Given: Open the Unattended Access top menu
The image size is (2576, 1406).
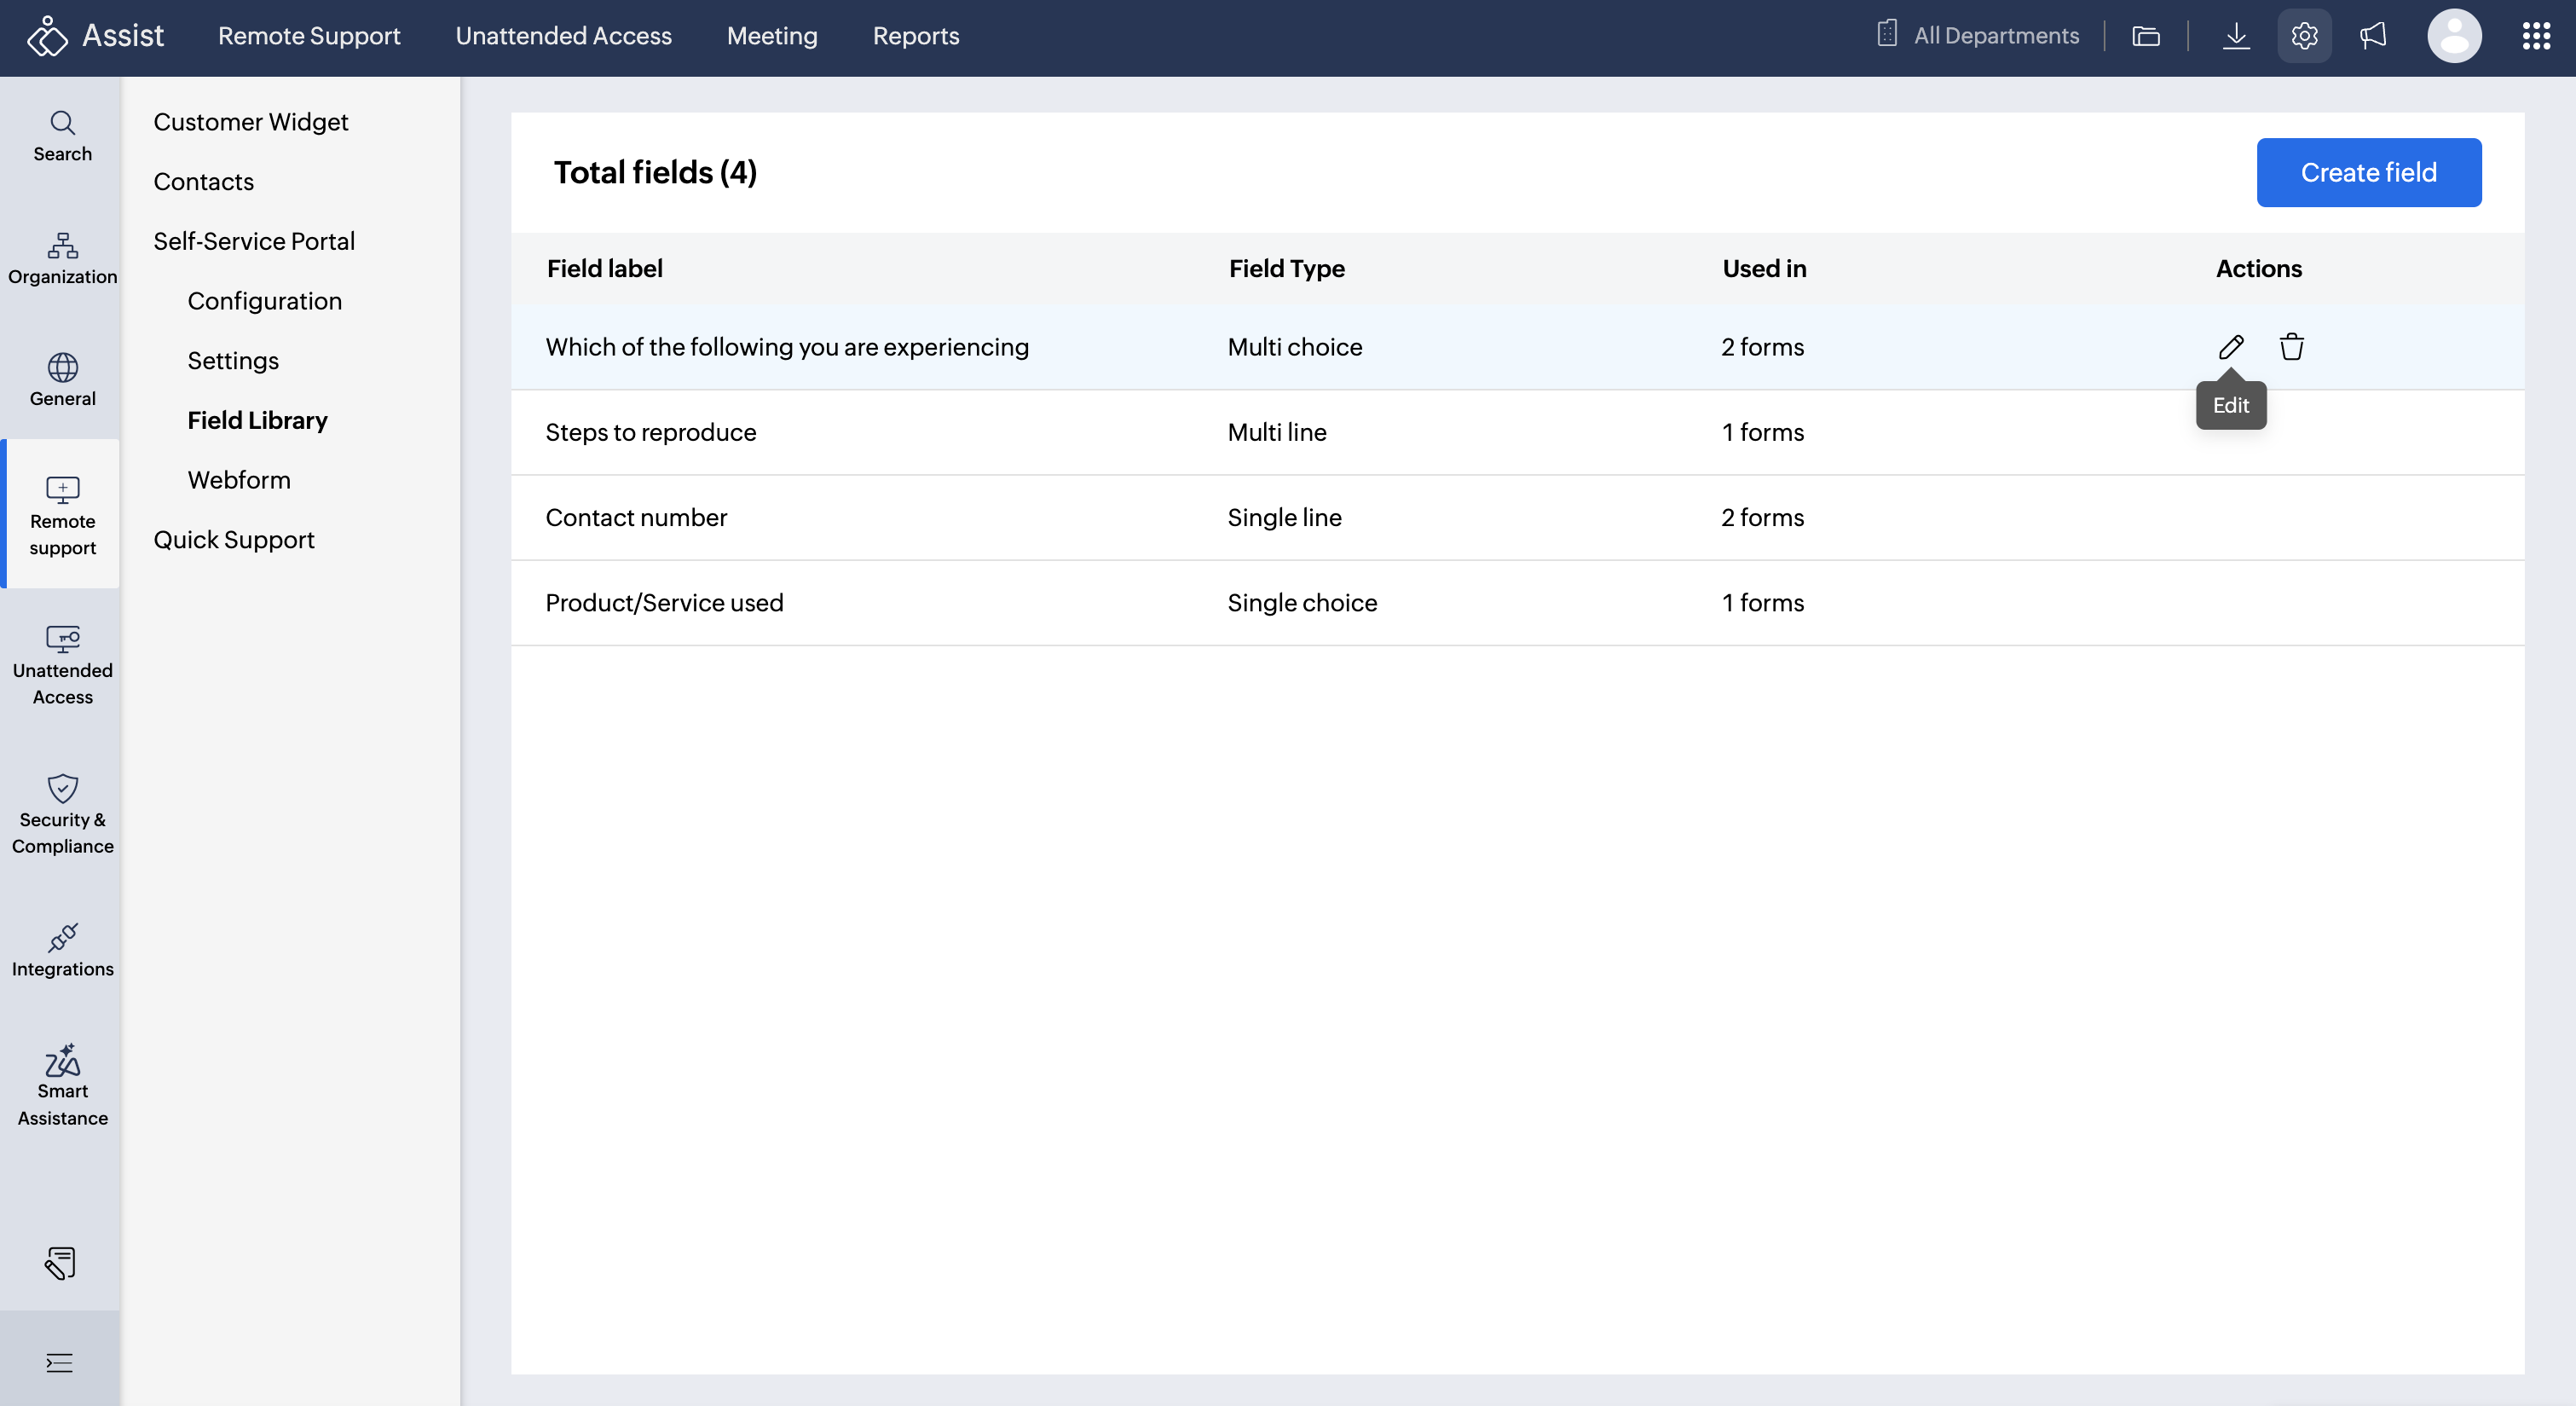Looking at the screenshot, I should click(564, 36).
